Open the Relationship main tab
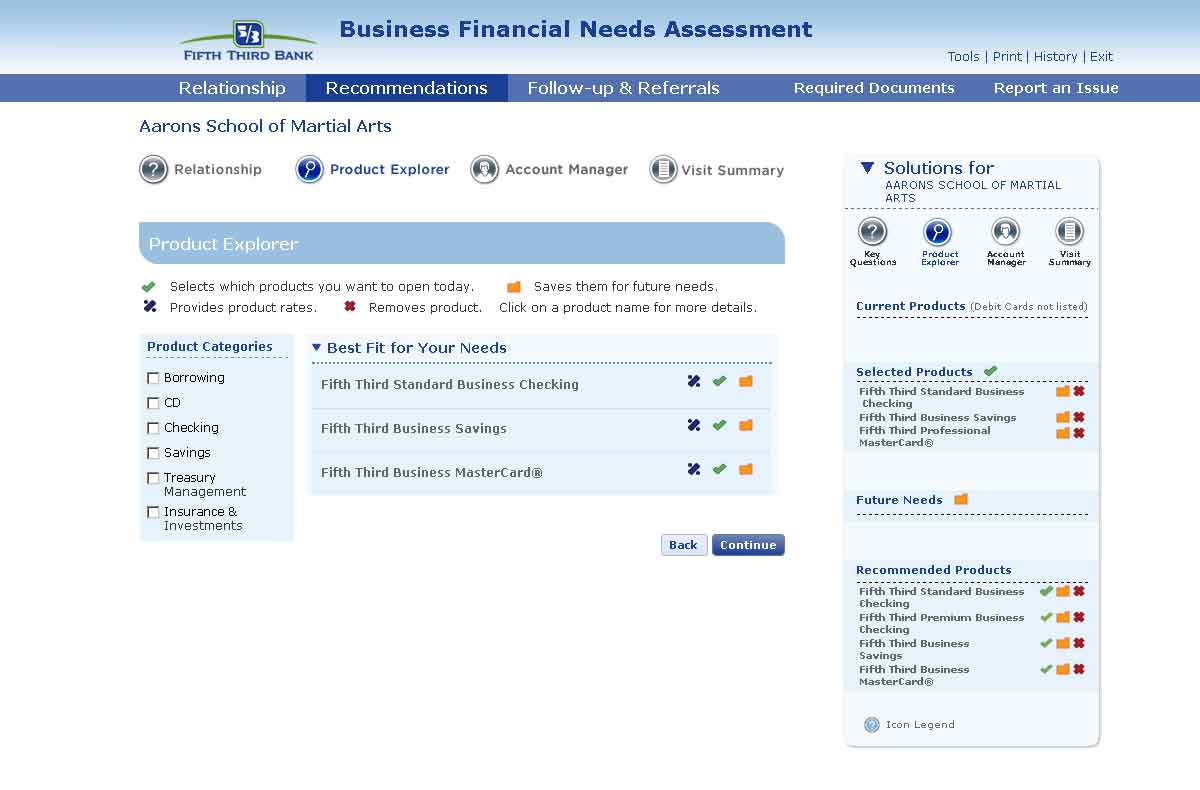Viewport: 1200px width, 790px height. [232, 88]
